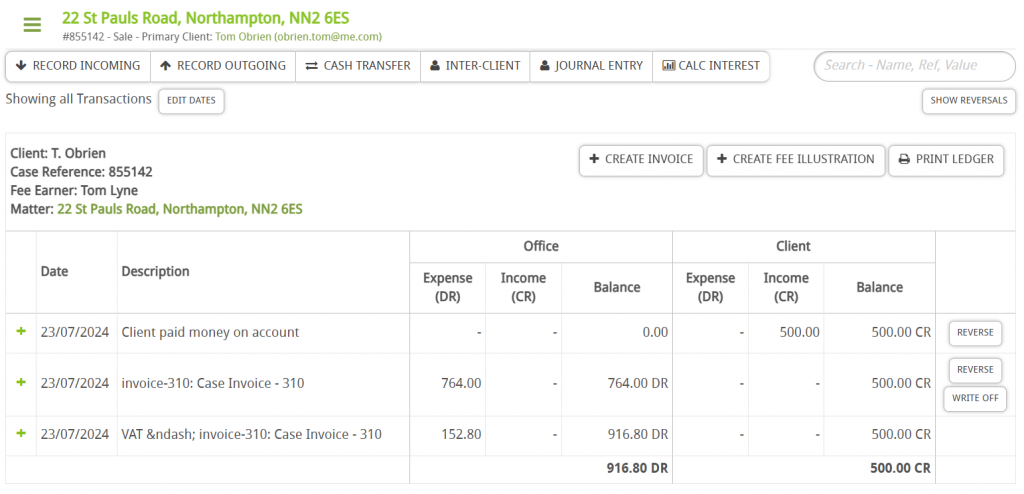Click Create Fee Illustration button
This screenshot has height=494, width=1024.
click(795, 160)
